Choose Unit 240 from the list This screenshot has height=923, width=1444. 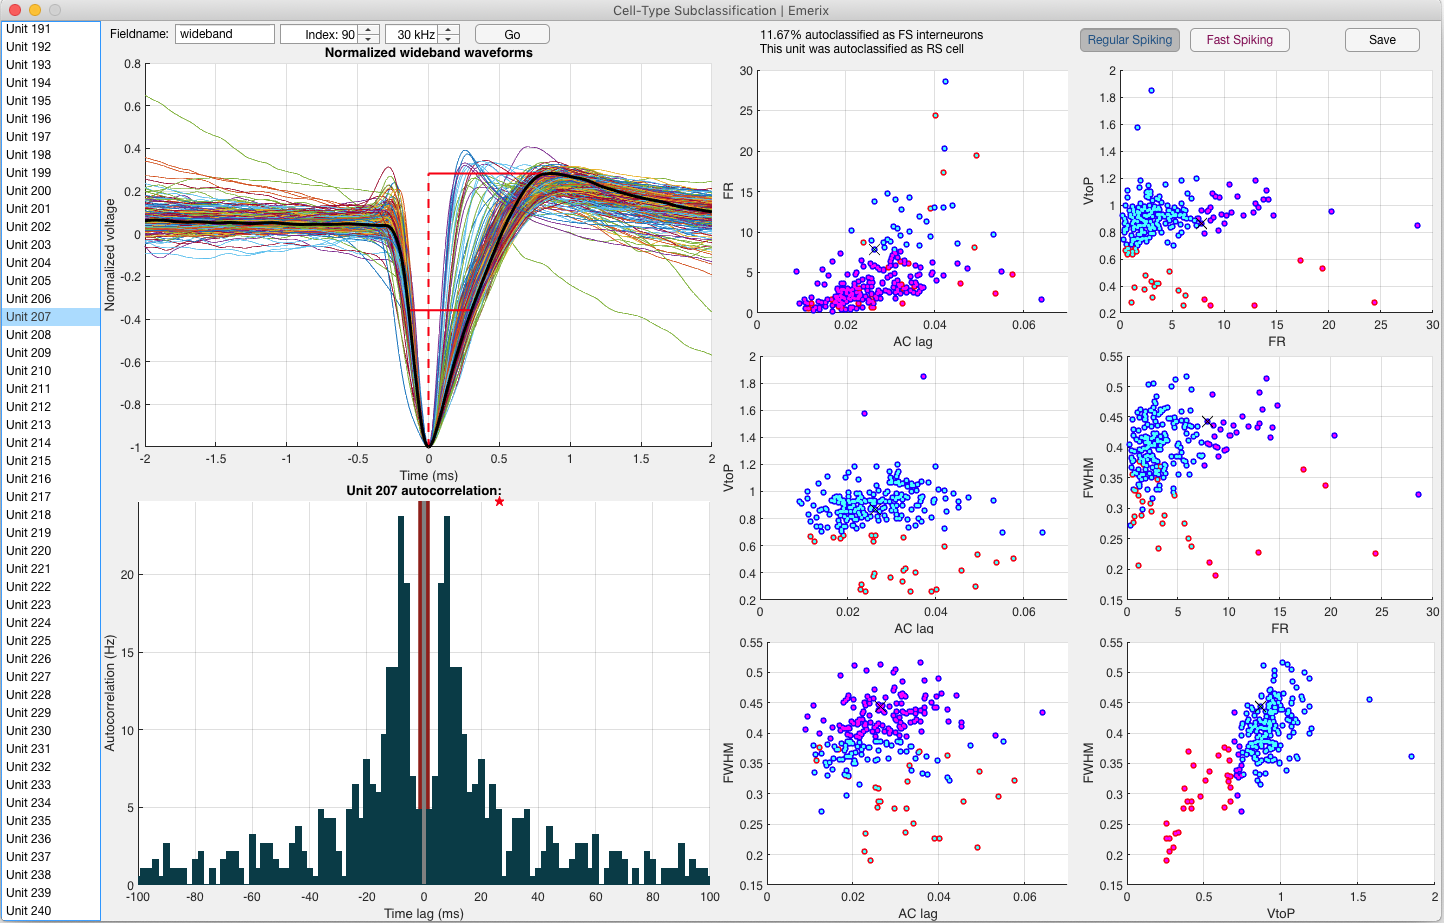29,910
